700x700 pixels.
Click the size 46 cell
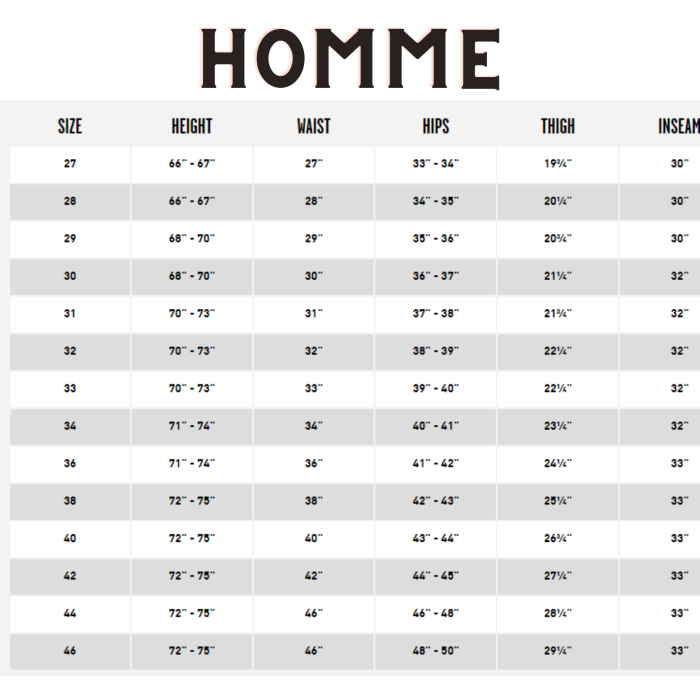(x=70, y=652)
